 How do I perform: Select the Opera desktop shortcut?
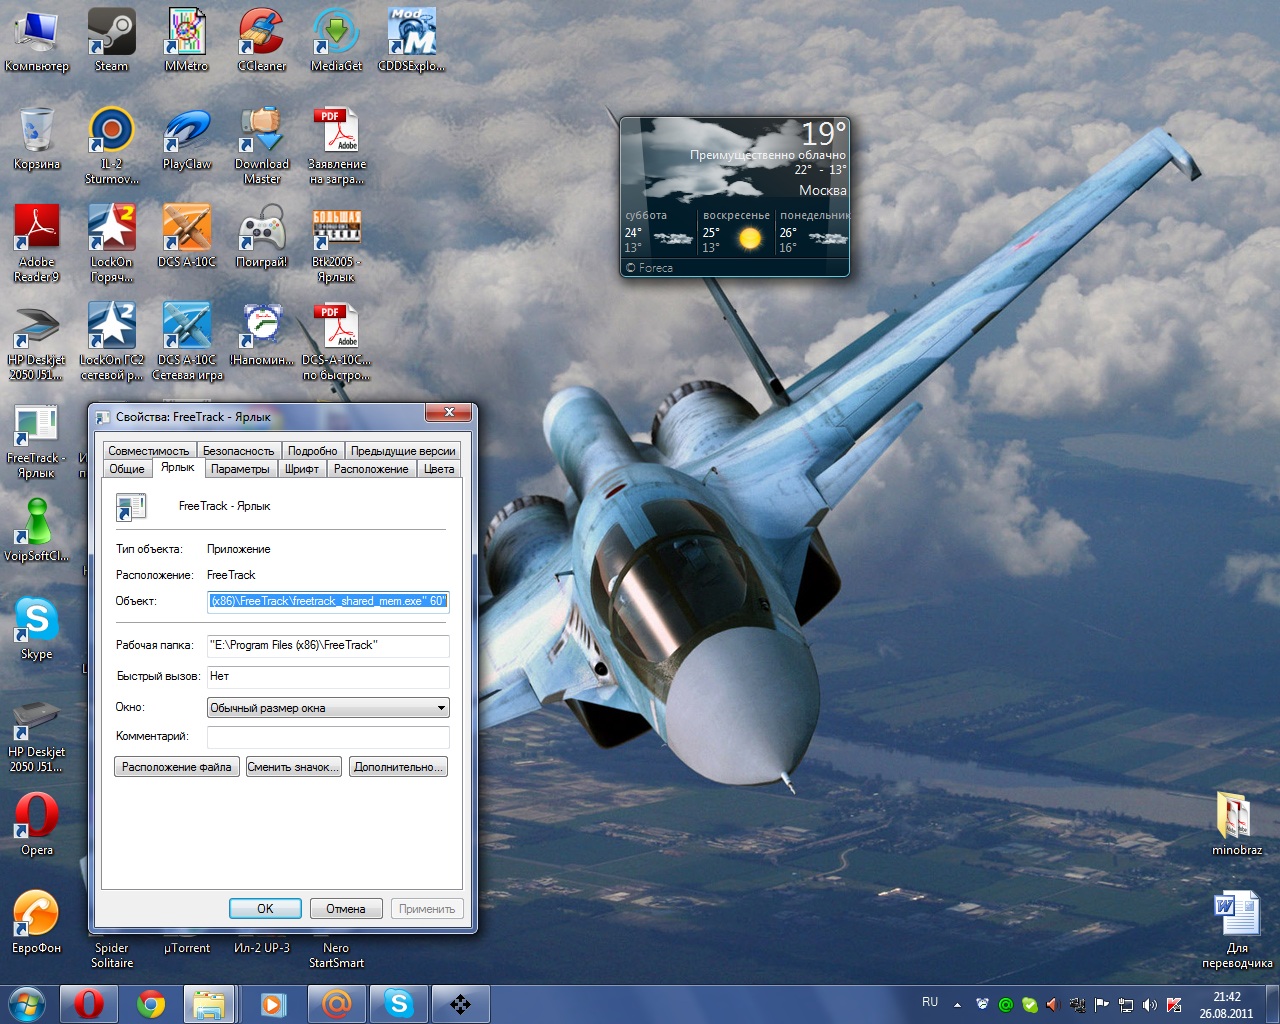pos(37,824)
